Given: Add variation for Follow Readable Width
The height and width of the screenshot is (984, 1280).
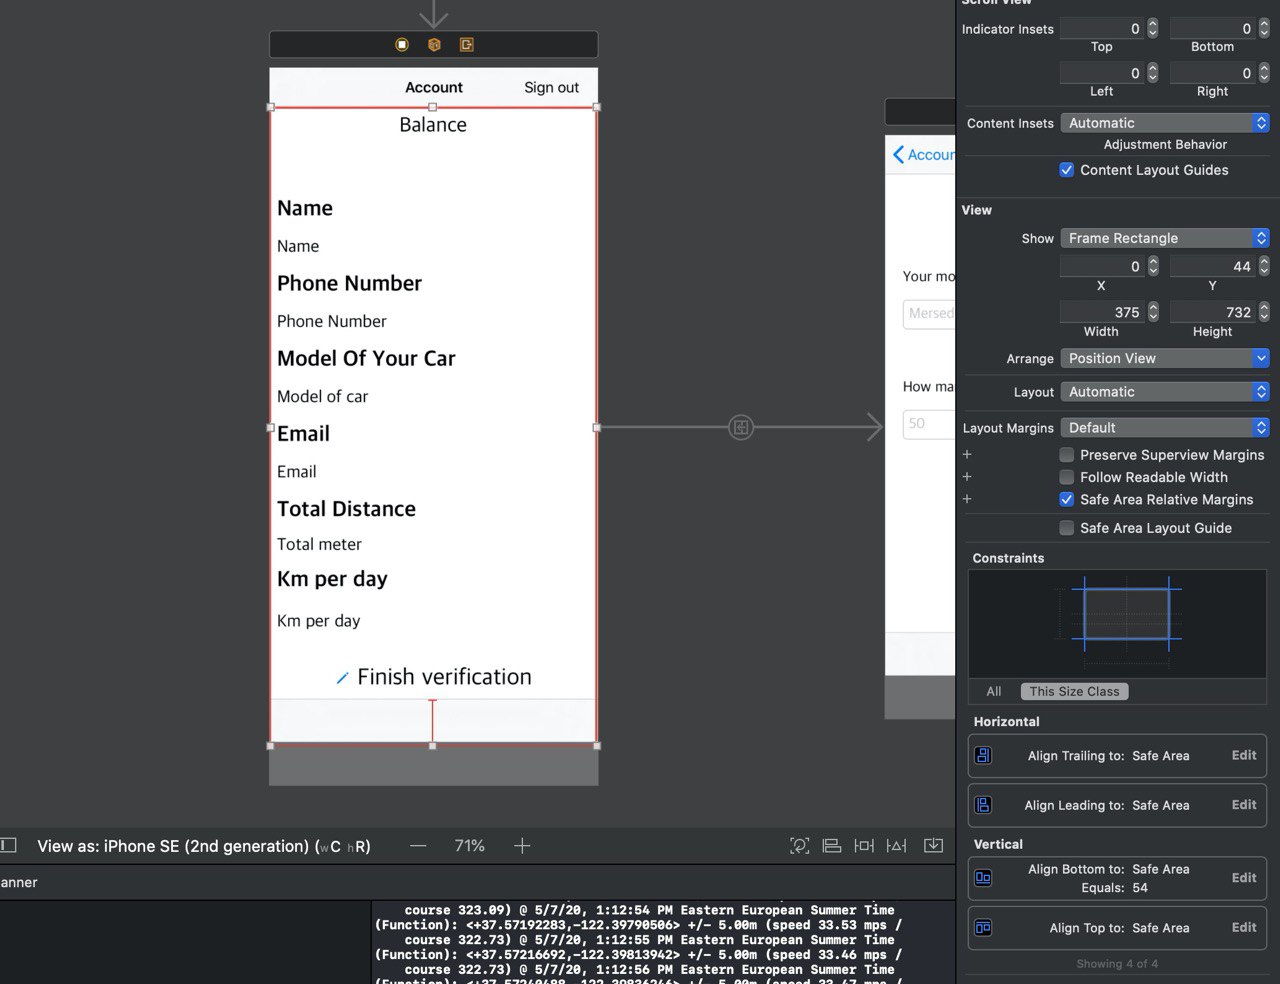Looking at the screenshot, I should 967,477.
